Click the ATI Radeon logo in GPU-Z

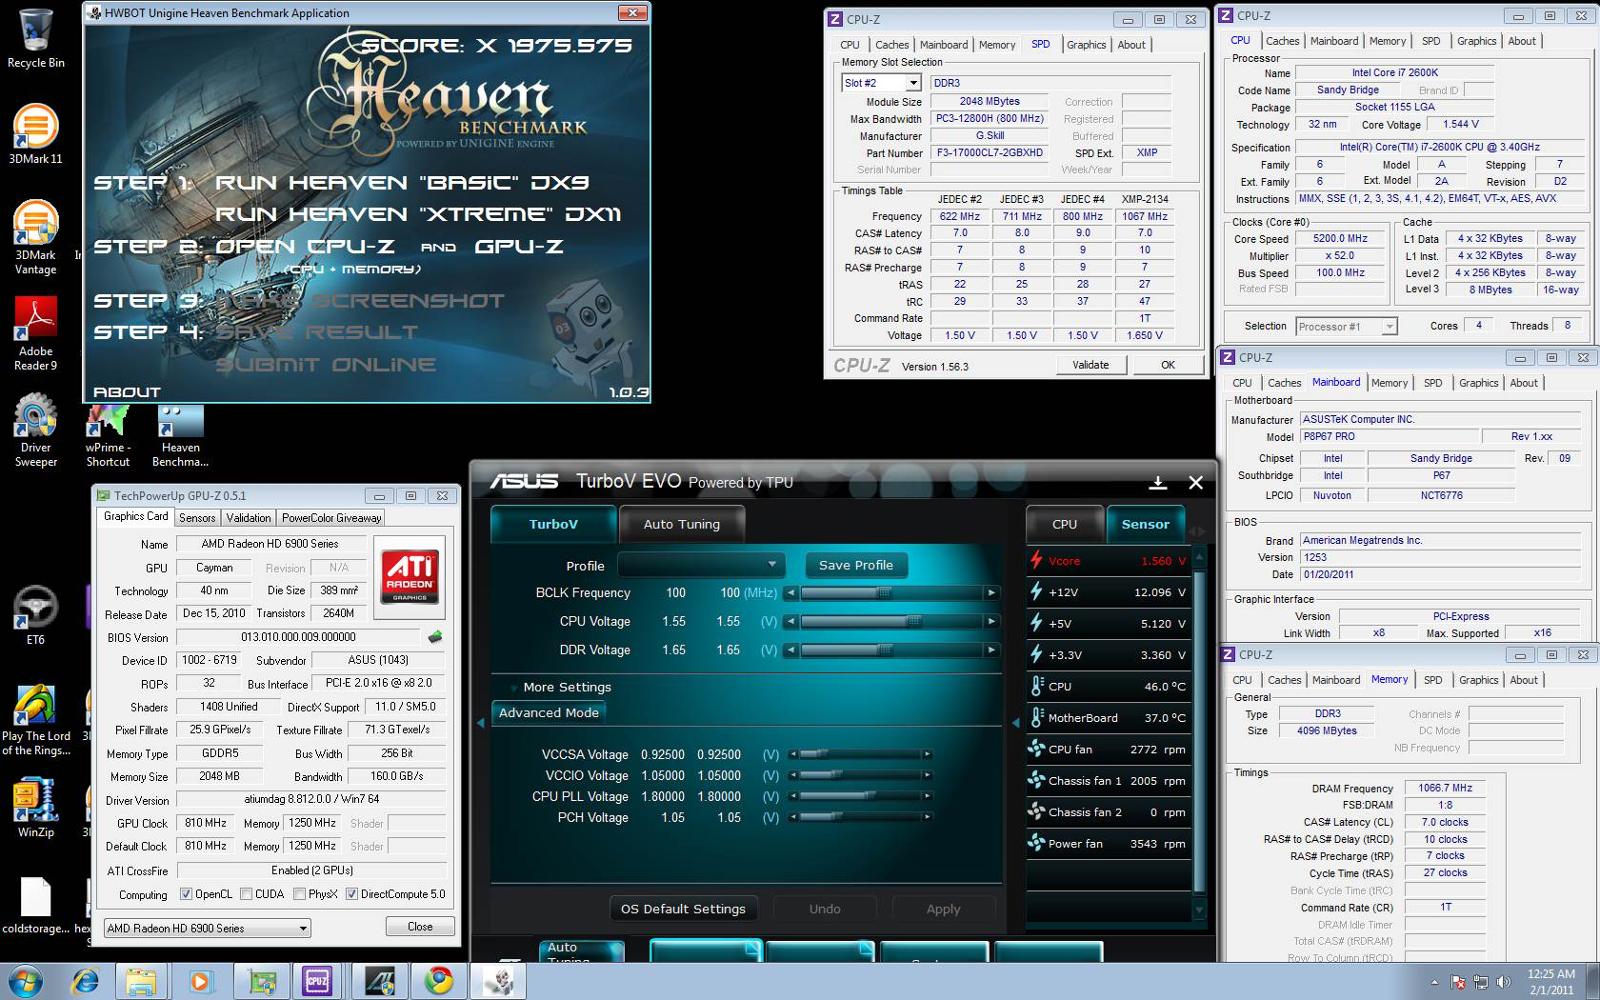point(409,578)
